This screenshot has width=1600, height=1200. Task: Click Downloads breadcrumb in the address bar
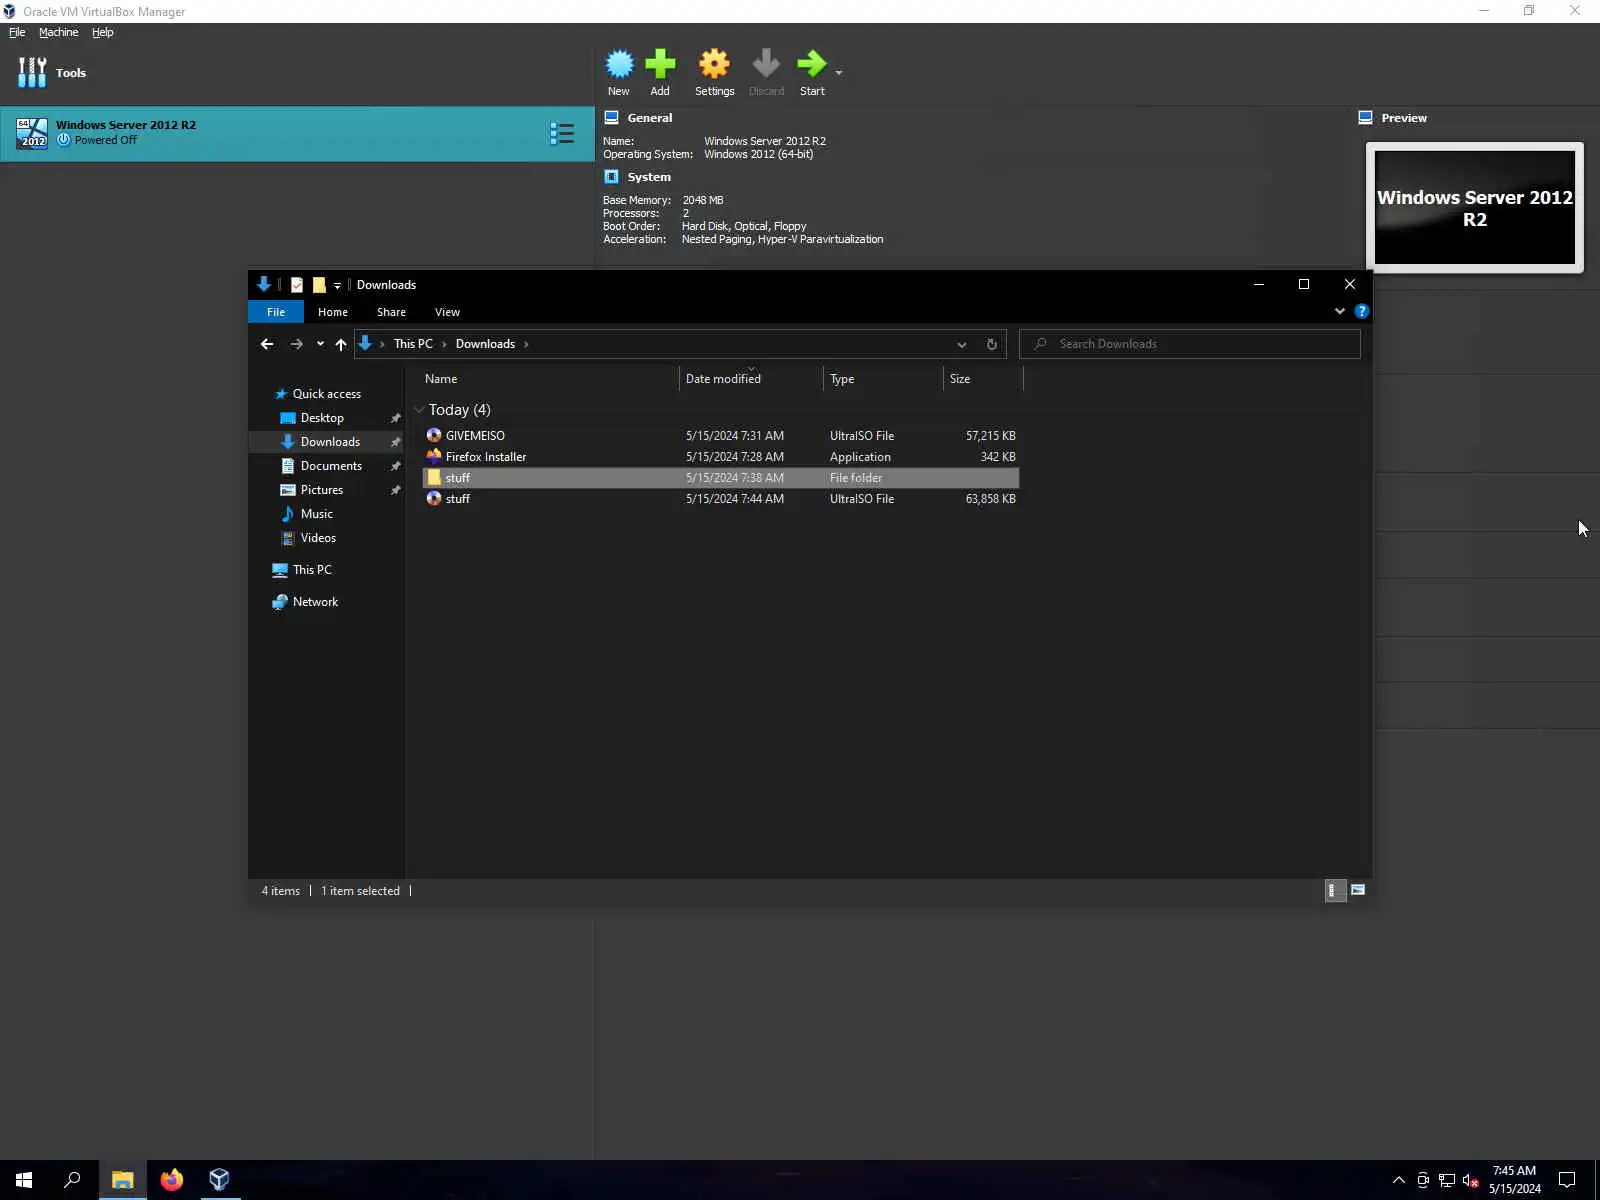485,344
